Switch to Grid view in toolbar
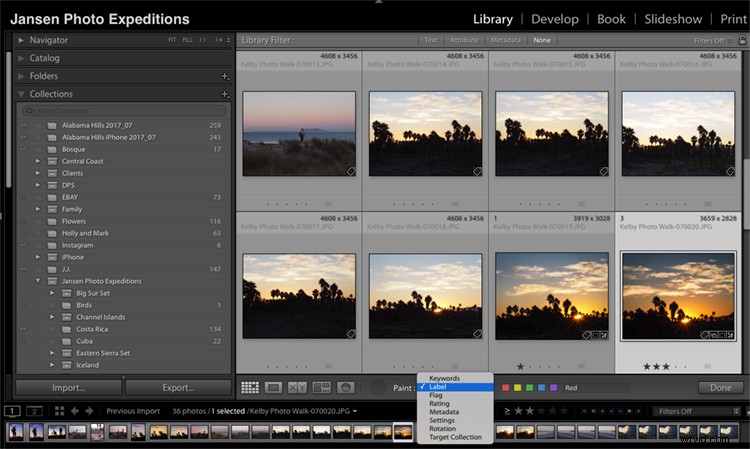Viewport: 750px width, 449px height. pos(250,387)
